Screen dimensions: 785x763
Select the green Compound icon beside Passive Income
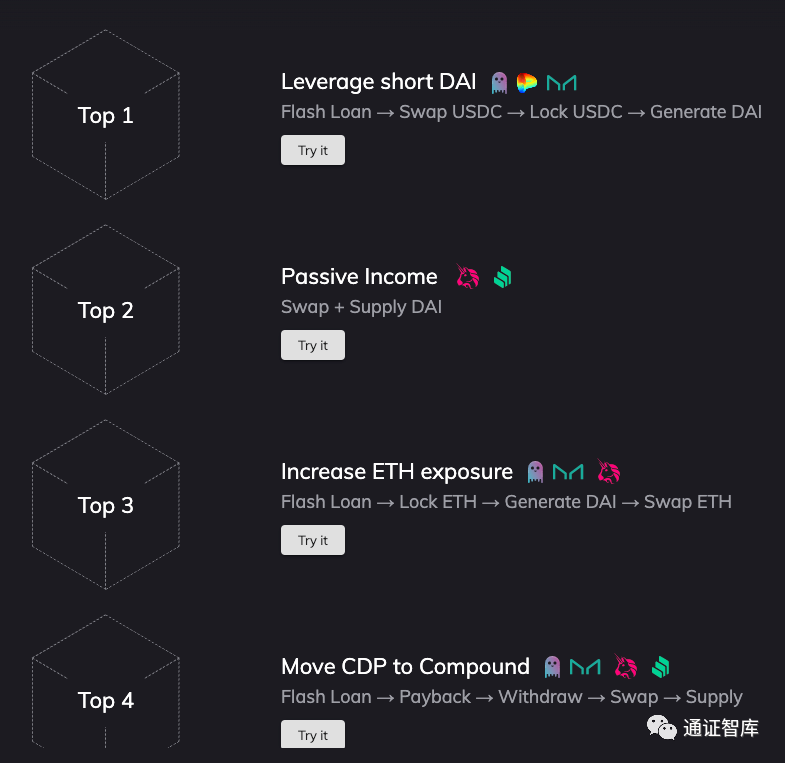(502, 277)
